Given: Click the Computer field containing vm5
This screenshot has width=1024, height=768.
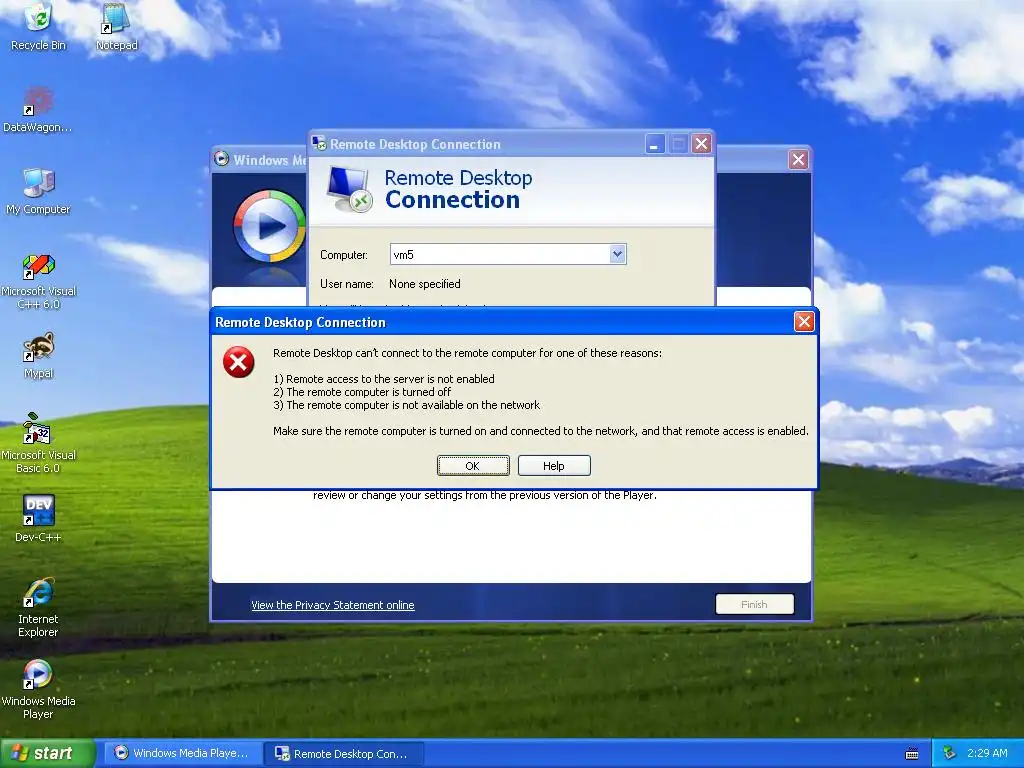Looking at the screenshot, I should (507, 254).
